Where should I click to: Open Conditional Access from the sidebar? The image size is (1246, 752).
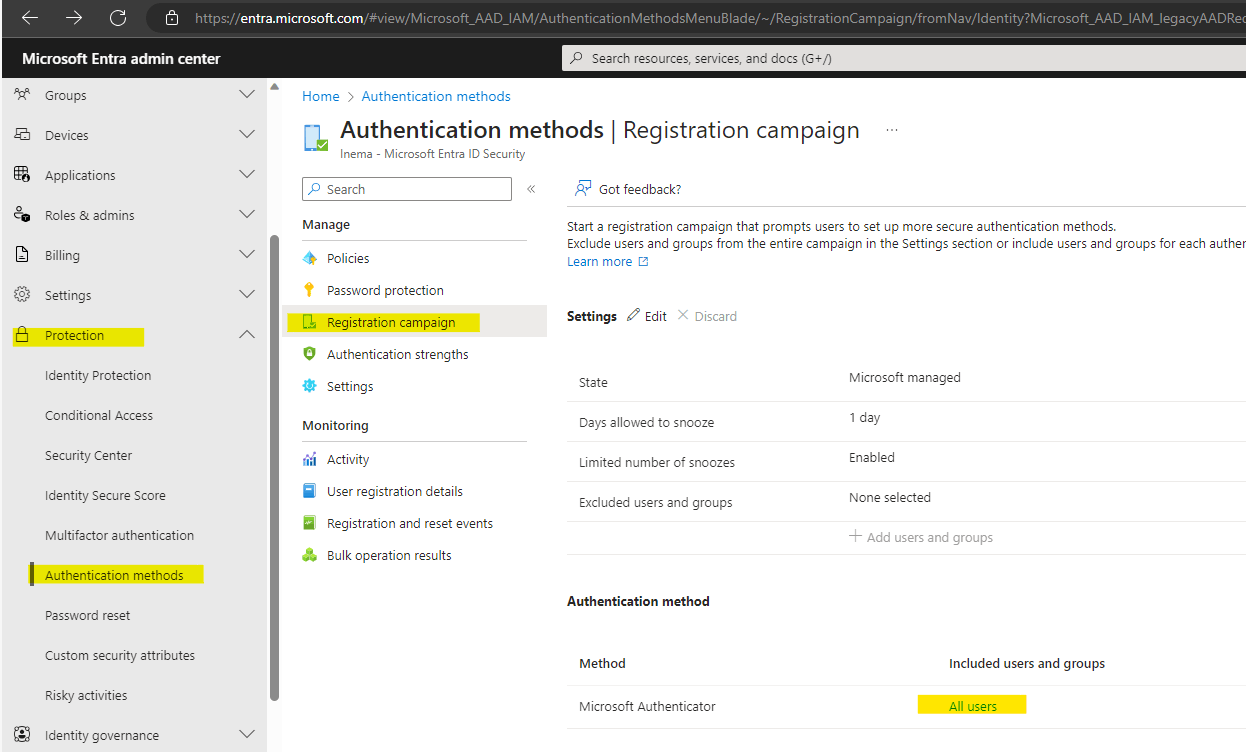pos(99,414)
